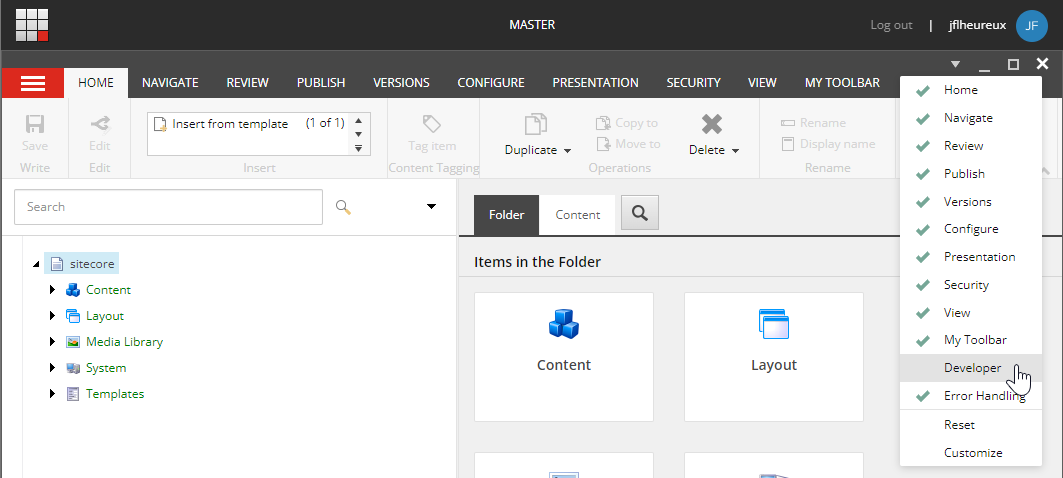Click the Move to command
This screenshot has height=478, width=1063.
point(628,144)
